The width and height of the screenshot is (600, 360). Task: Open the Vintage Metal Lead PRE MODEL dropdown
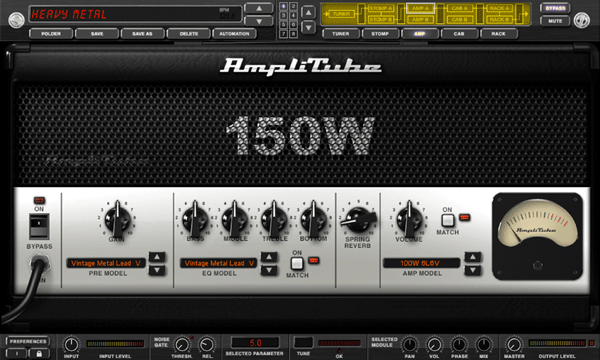pos(106,263)
